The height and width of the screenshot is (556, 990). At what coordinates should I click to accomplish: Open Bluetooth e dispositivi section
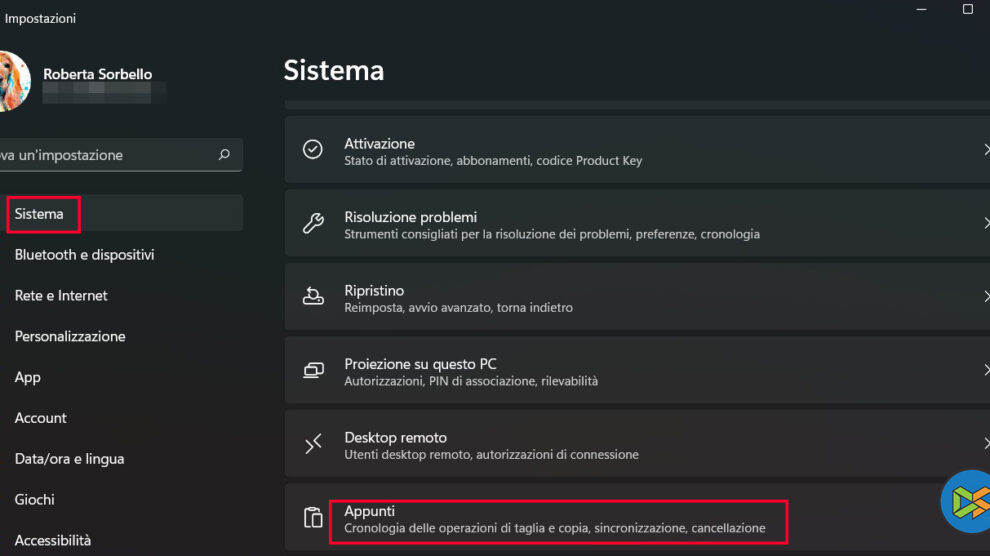pyautogui.click(x=85, y=255)
